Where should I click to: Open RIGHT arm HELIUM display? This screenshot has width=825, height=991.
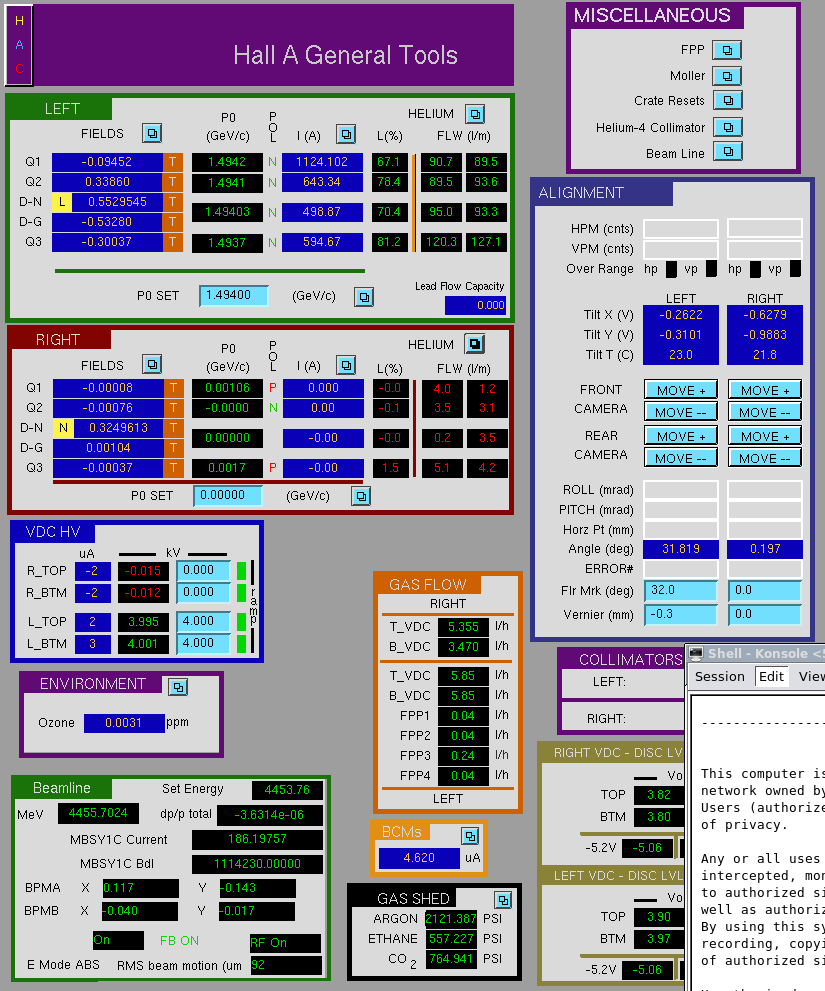click(x=475, y=344)
